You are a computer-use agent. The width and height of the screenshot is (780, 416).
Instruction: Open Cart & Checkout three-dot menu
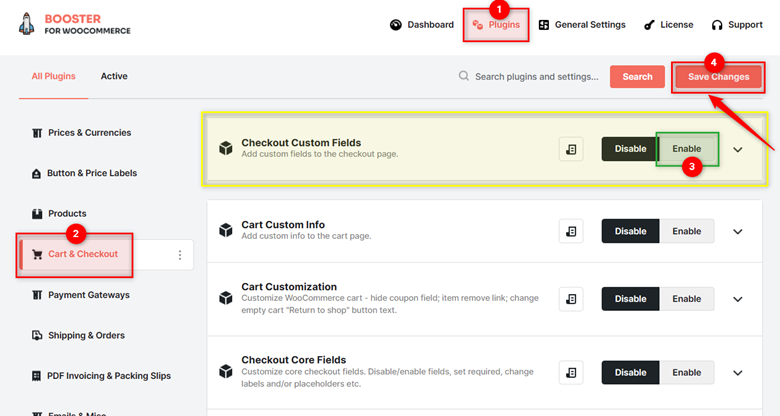pos(180,255)
